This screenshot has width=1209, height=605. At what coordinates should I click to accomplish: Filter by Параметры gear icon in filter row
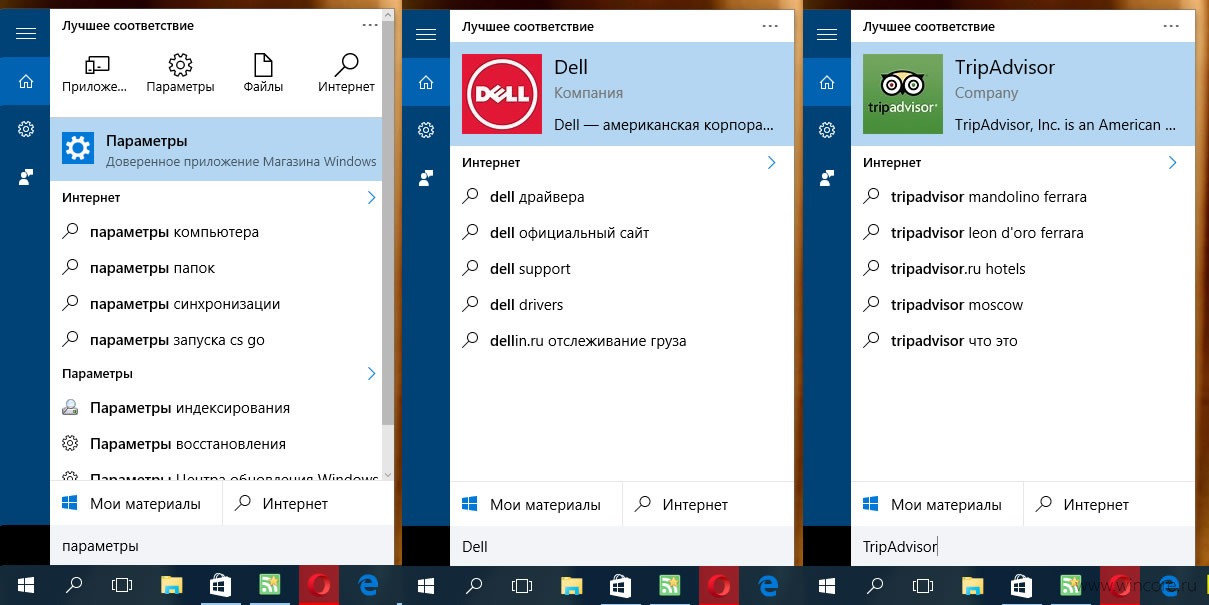click(180, 75)
